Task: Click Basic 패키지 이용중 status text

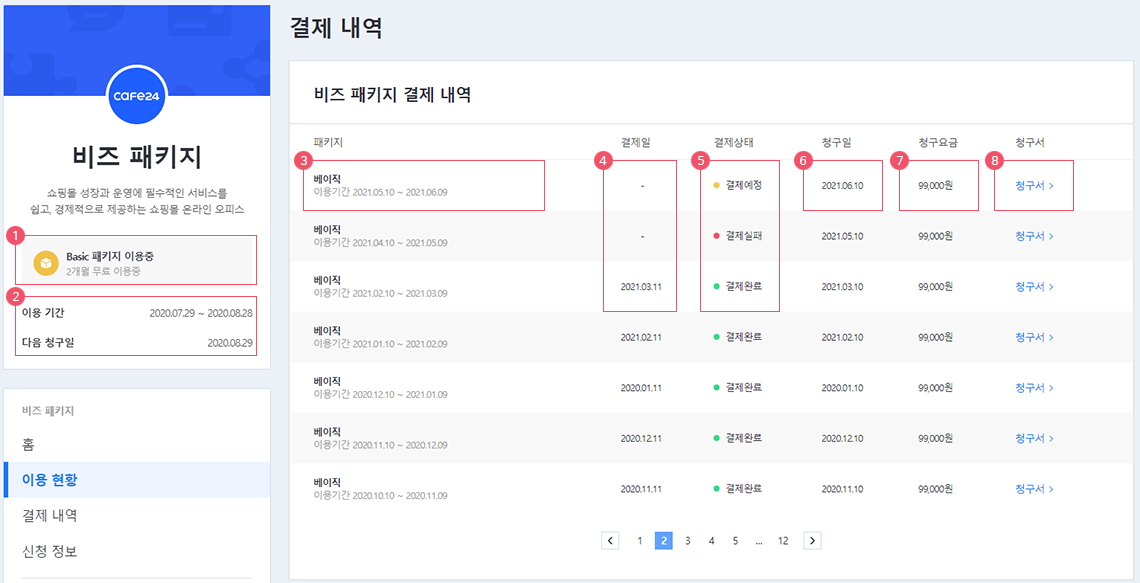Action: [x=110, y=257]
